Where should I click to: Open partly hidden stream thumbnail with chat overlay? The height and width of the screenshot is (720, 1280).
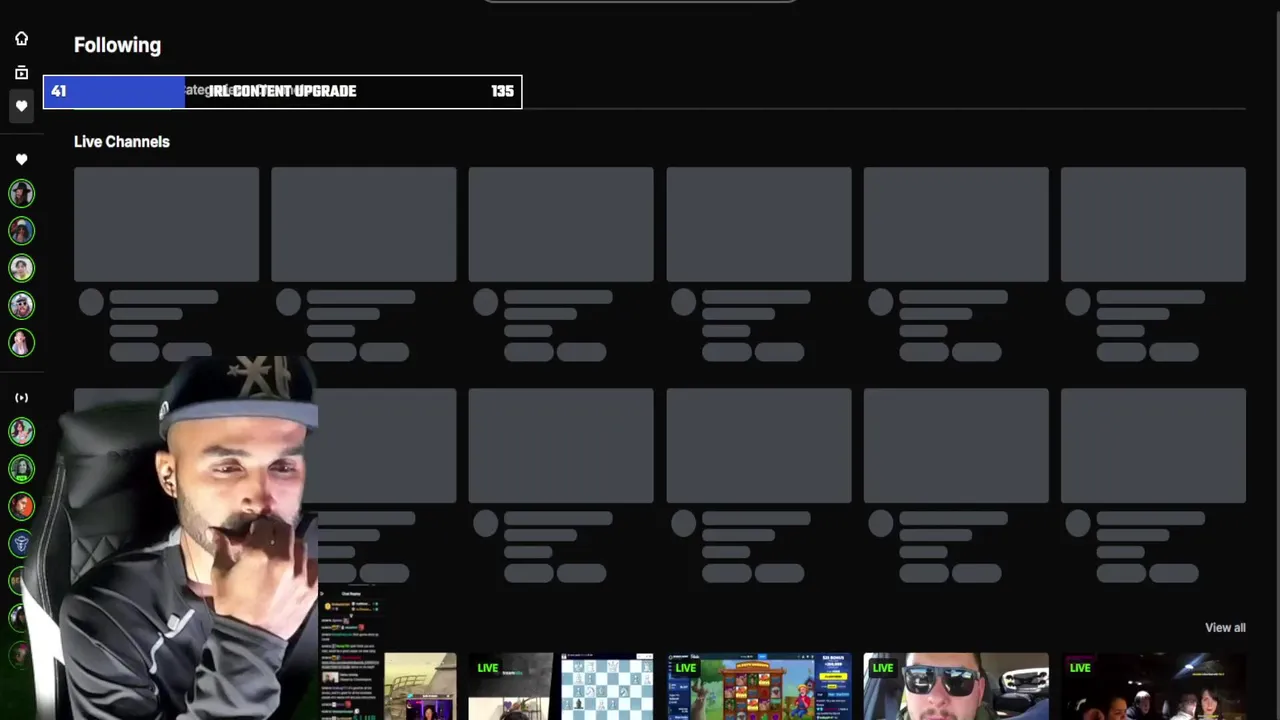click(x=388, y=686)
